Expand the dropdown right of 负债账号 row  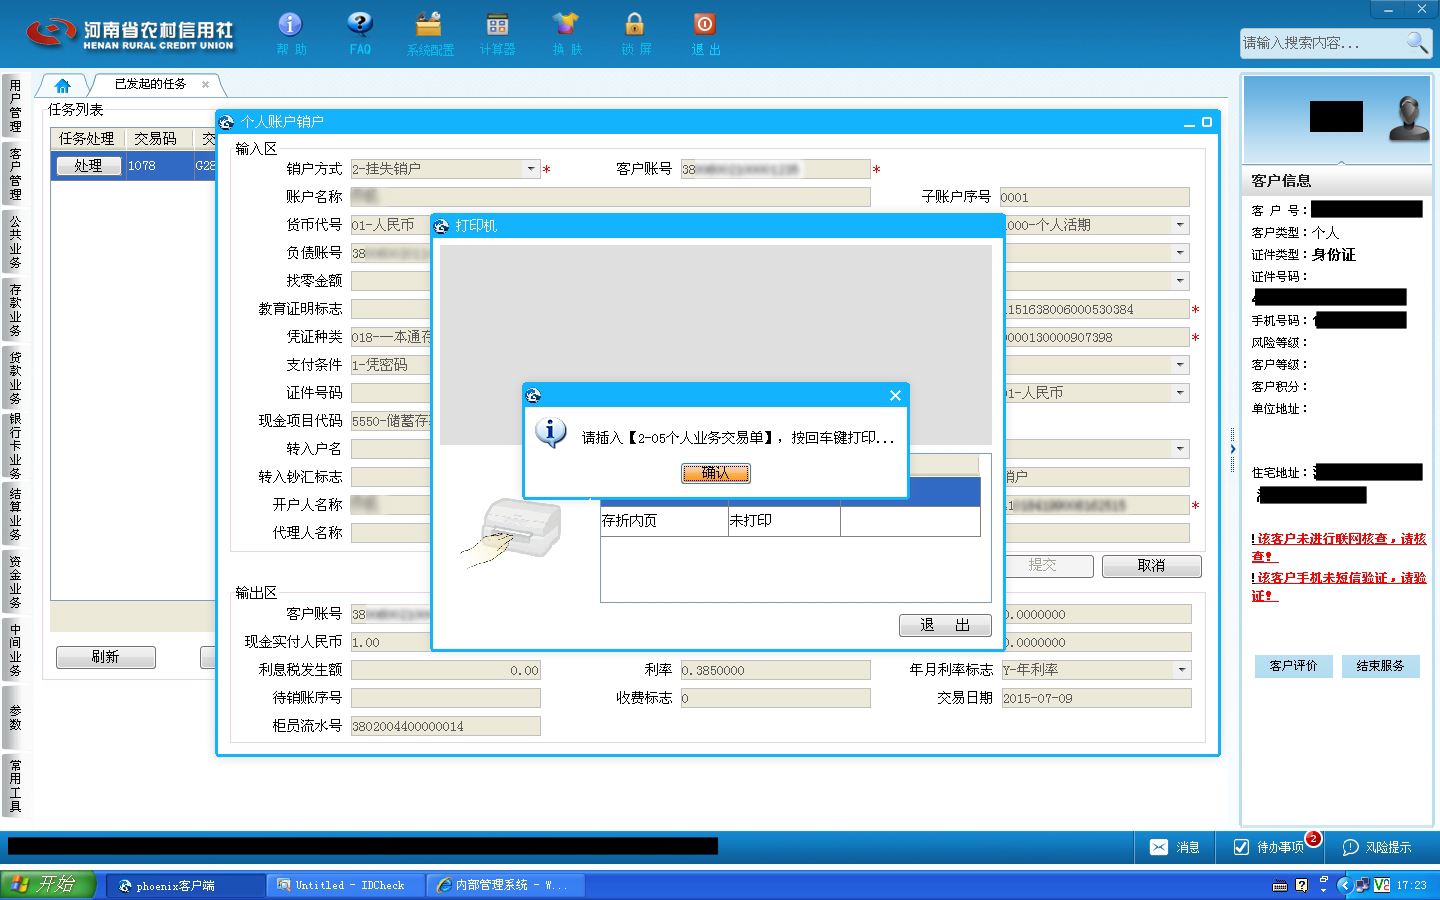[x=1181, y=253]
